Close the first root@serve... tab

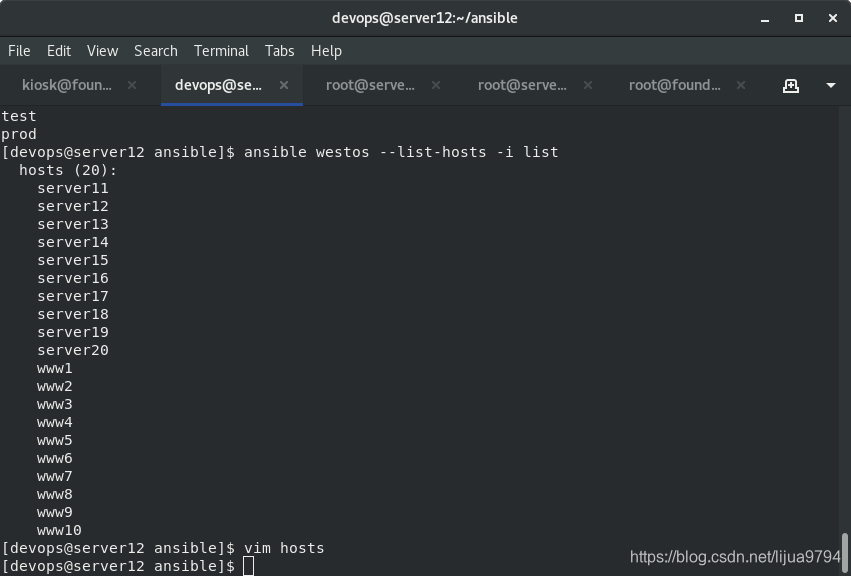(x=436, y=85)
